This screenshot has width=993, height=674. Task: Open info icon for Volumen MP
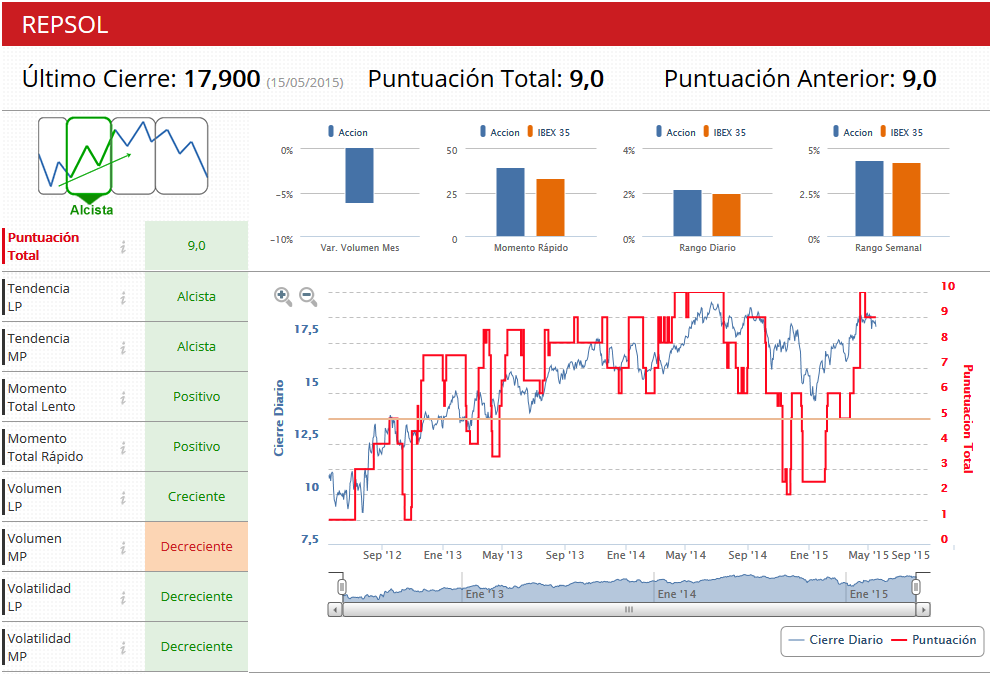pyautogui.click(x=123, y=547)
